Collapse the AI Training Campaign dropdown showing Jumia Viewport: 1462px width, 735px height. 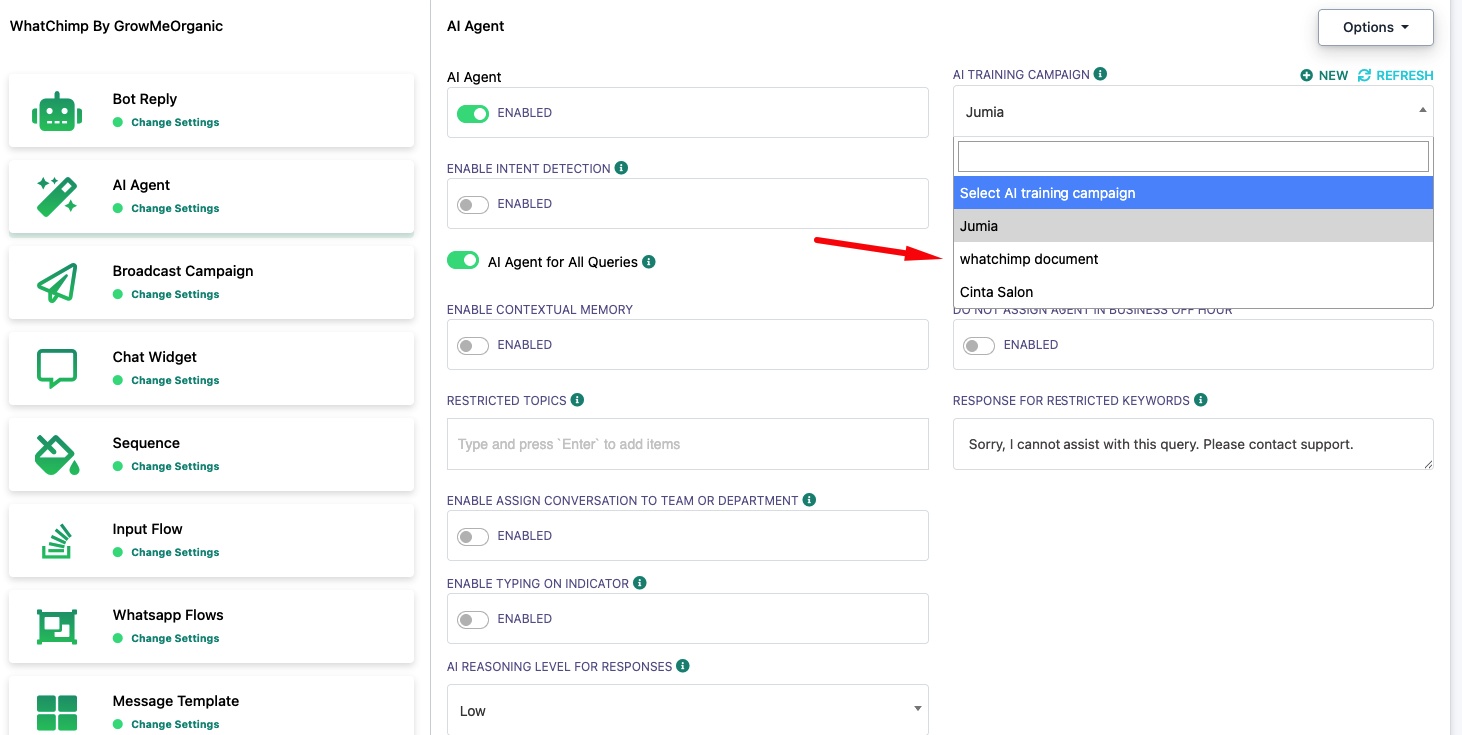click(1193, 111)
